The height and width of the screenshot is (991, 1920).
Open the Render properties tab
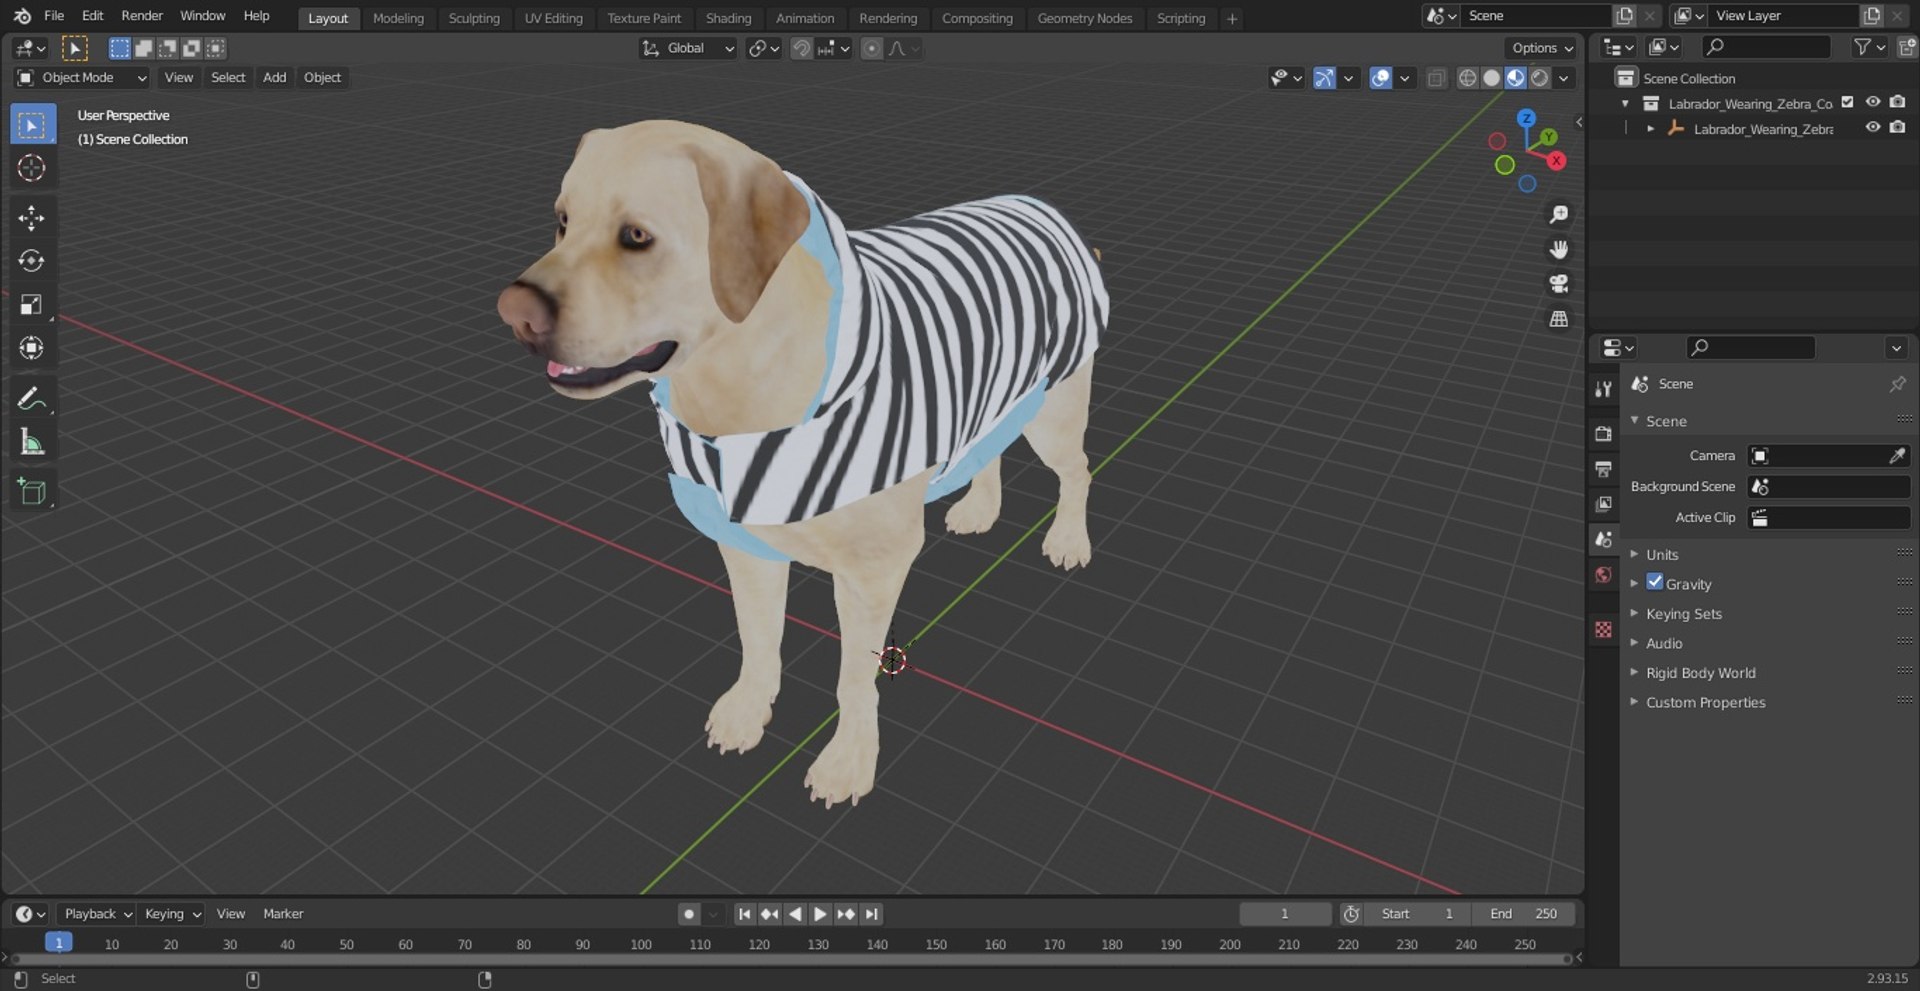[x=1604, y=434]
